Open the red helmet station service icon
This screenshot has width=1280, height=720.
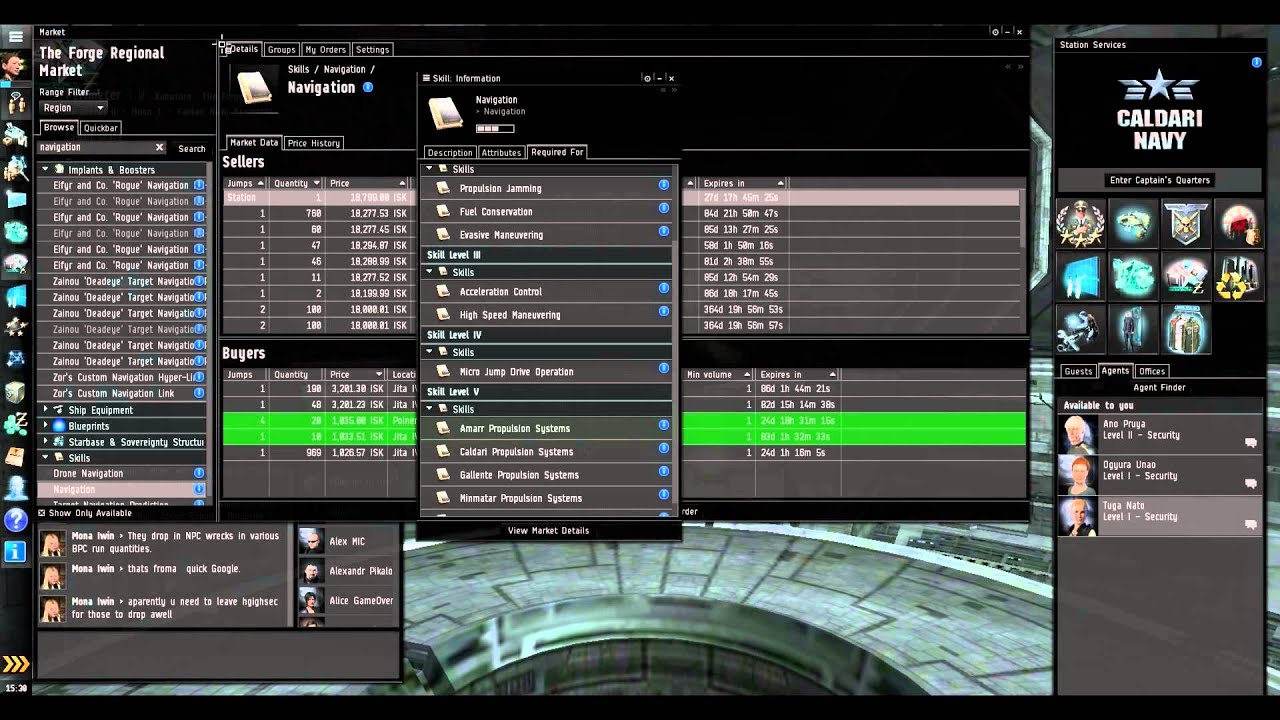pos(1238,223)
